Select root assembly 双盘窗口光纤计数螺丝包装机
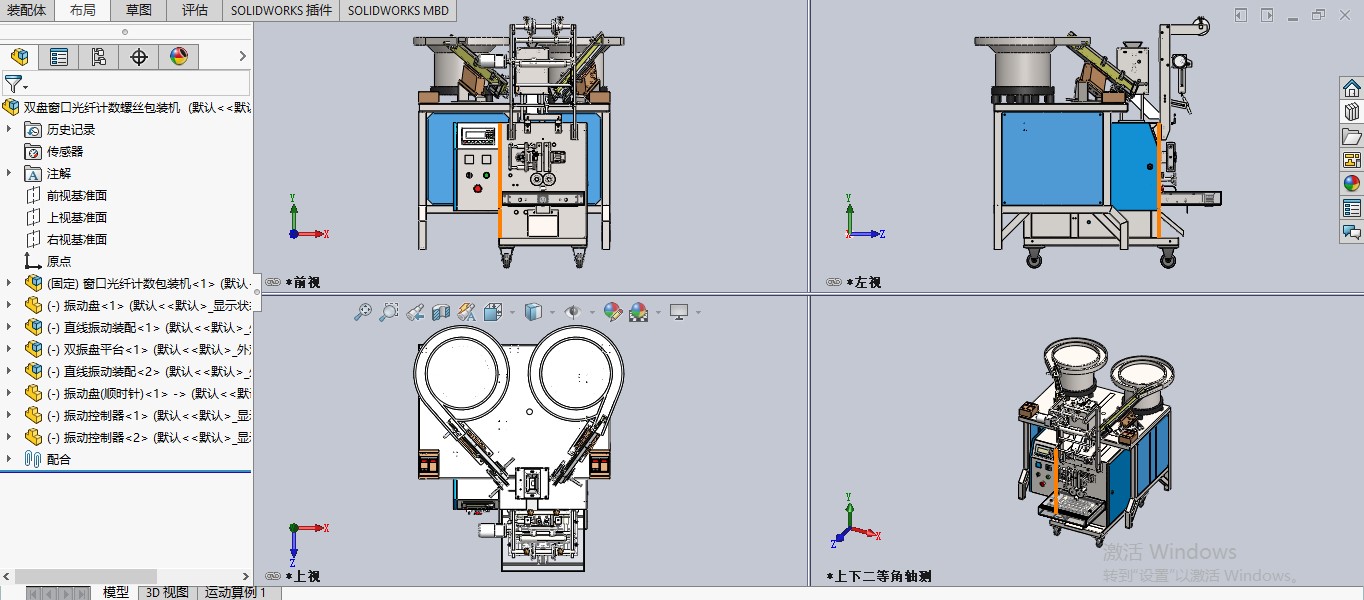 pos(128,107)
